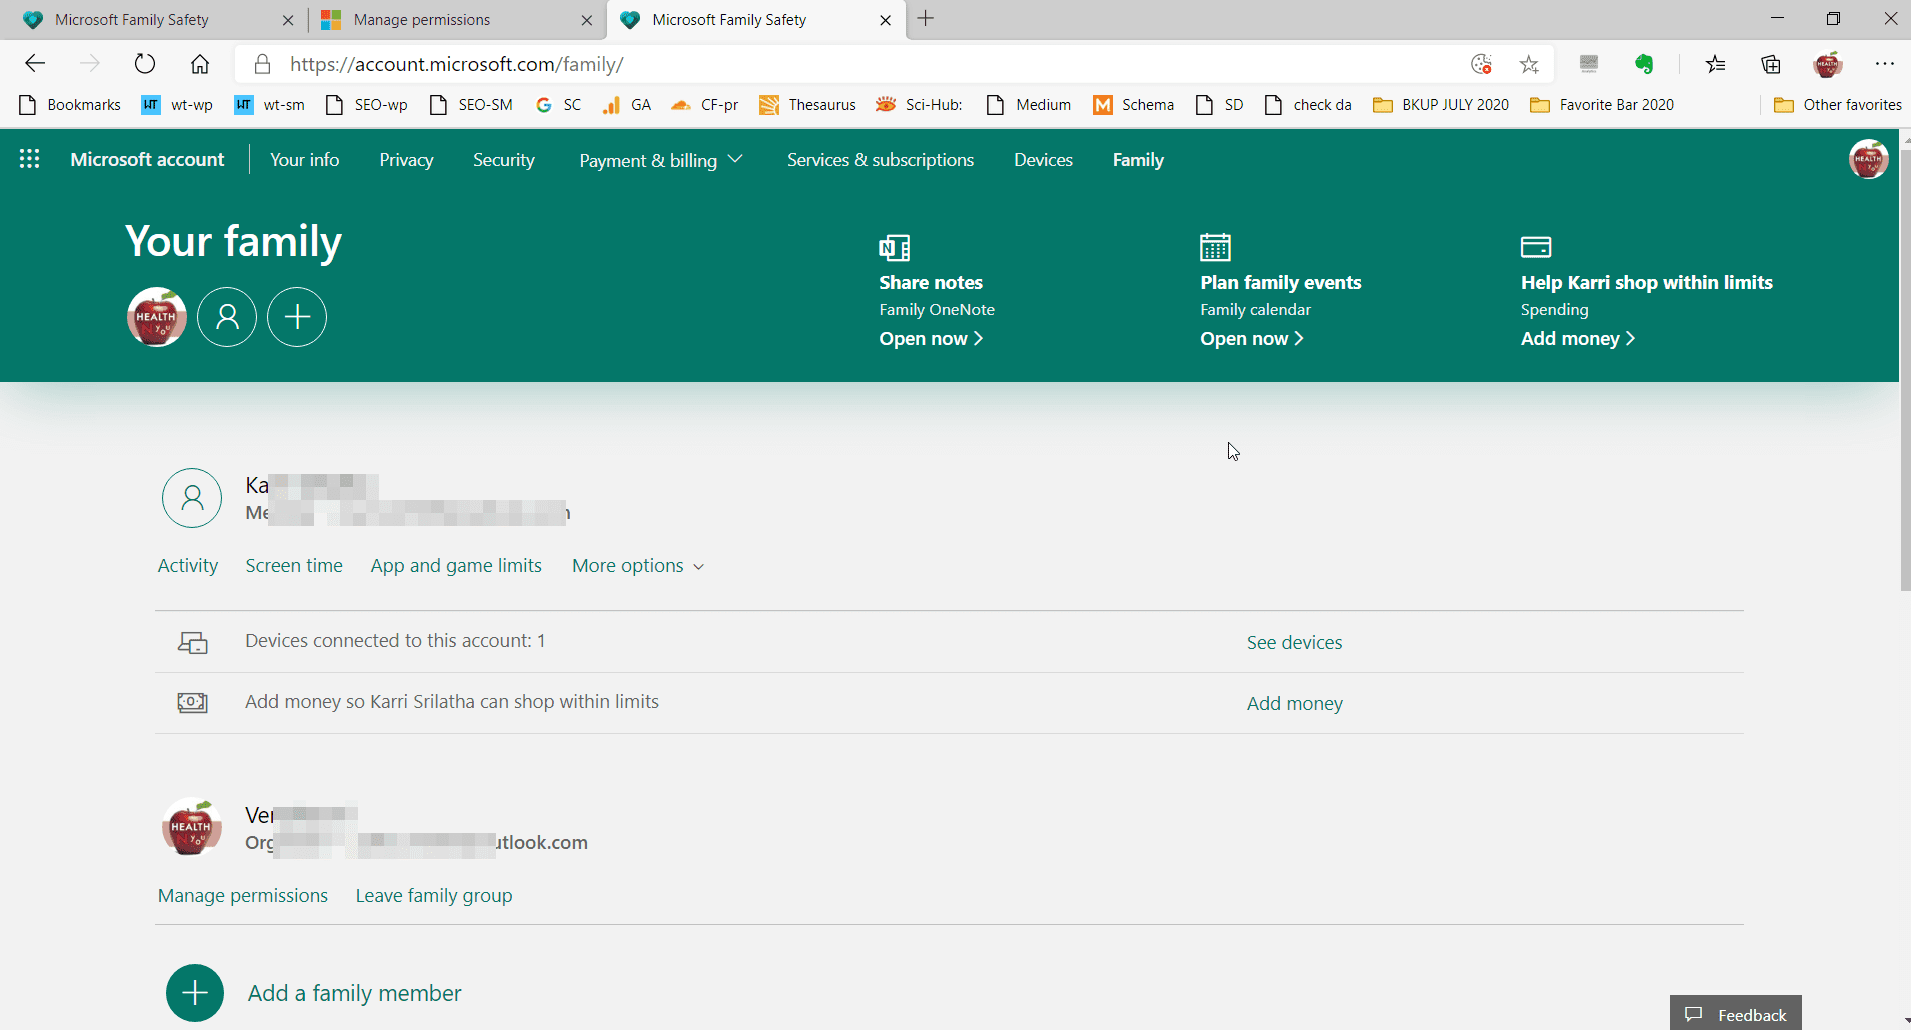This screenshot has height=1030, width=1911.
Task: Open Services & subscriptions menu item
Action: 880,160
